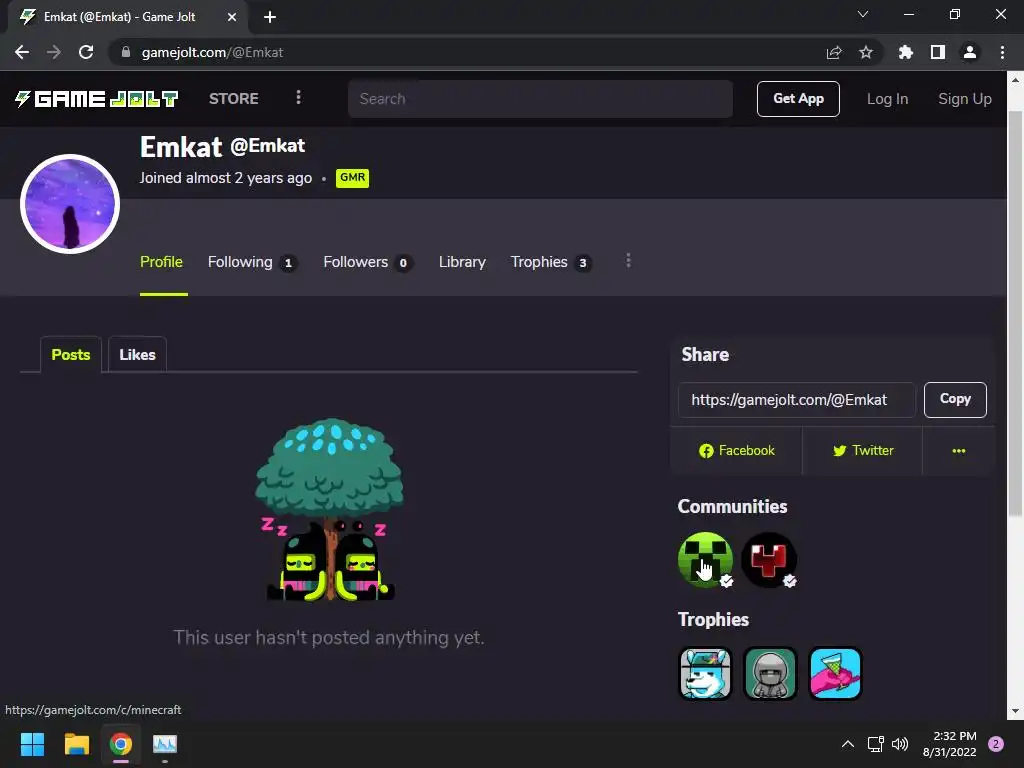Copy the profile share link
Screen dimensions: 1024x768
tap(955, 399)
